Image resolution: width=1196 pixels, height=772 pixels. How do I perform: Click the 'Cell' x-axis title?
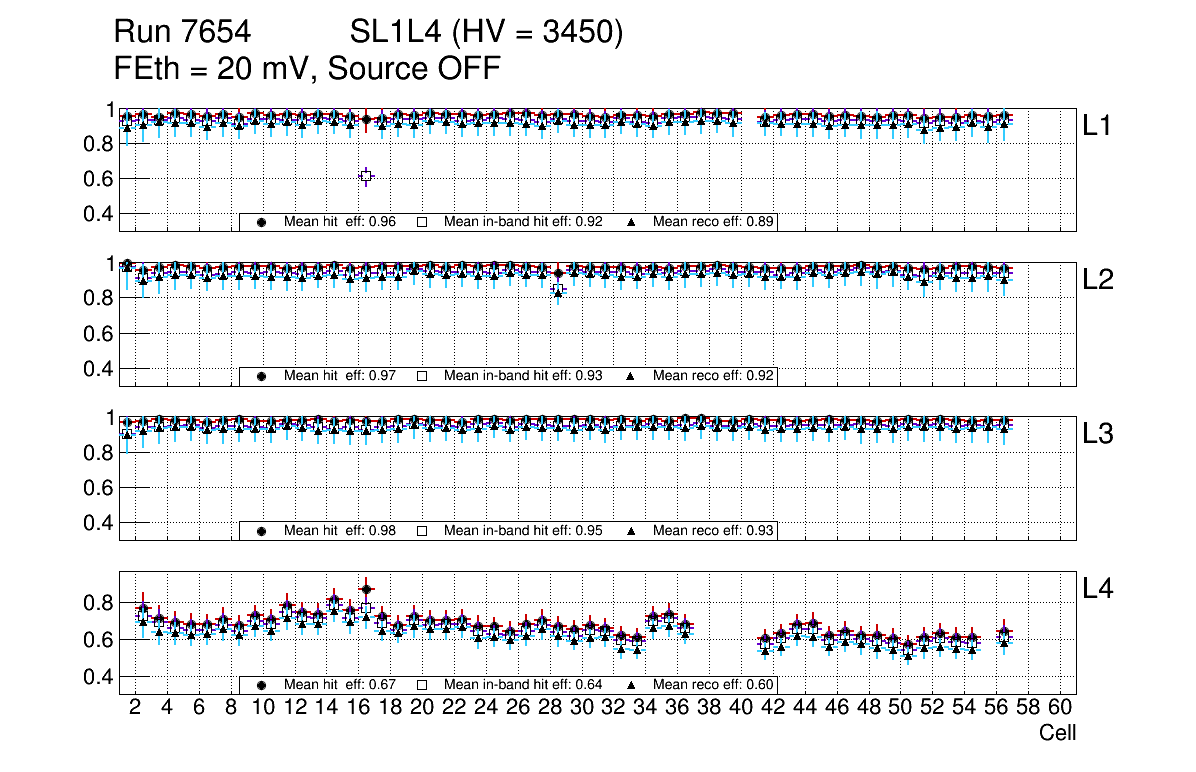click(x=1057, y=733)
